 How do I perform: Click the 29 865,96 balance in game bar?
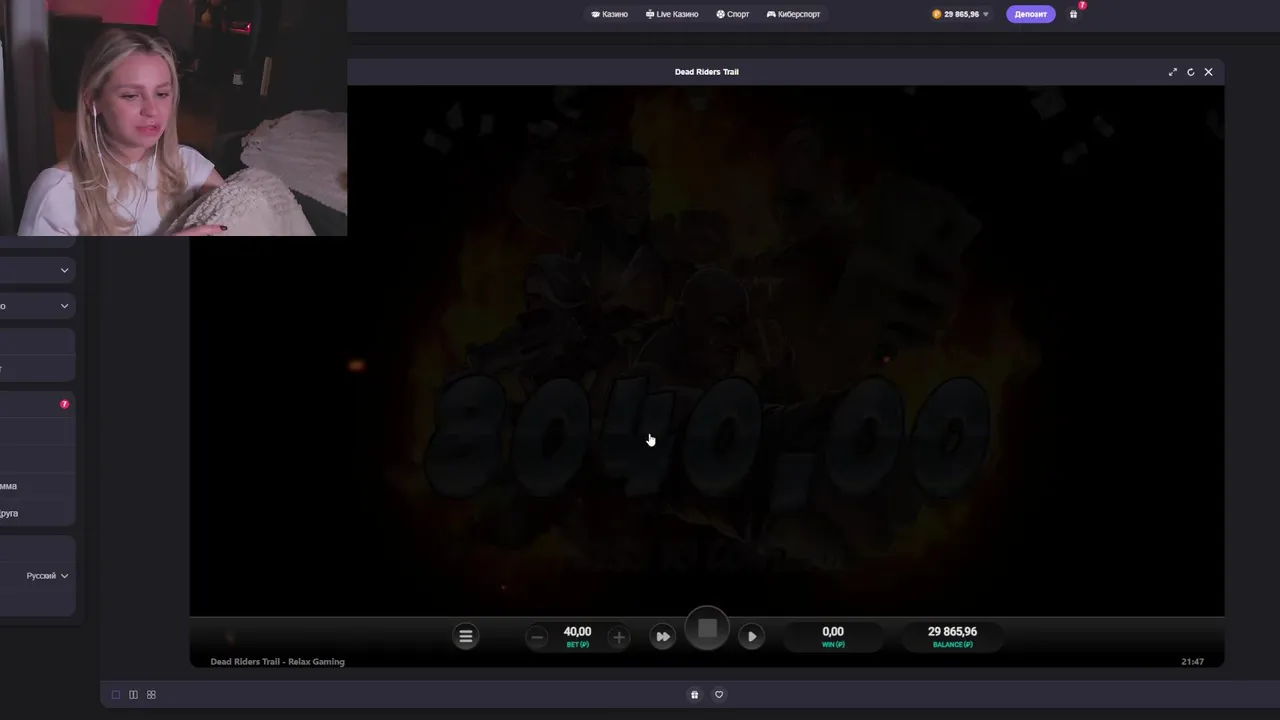point(952,632)
